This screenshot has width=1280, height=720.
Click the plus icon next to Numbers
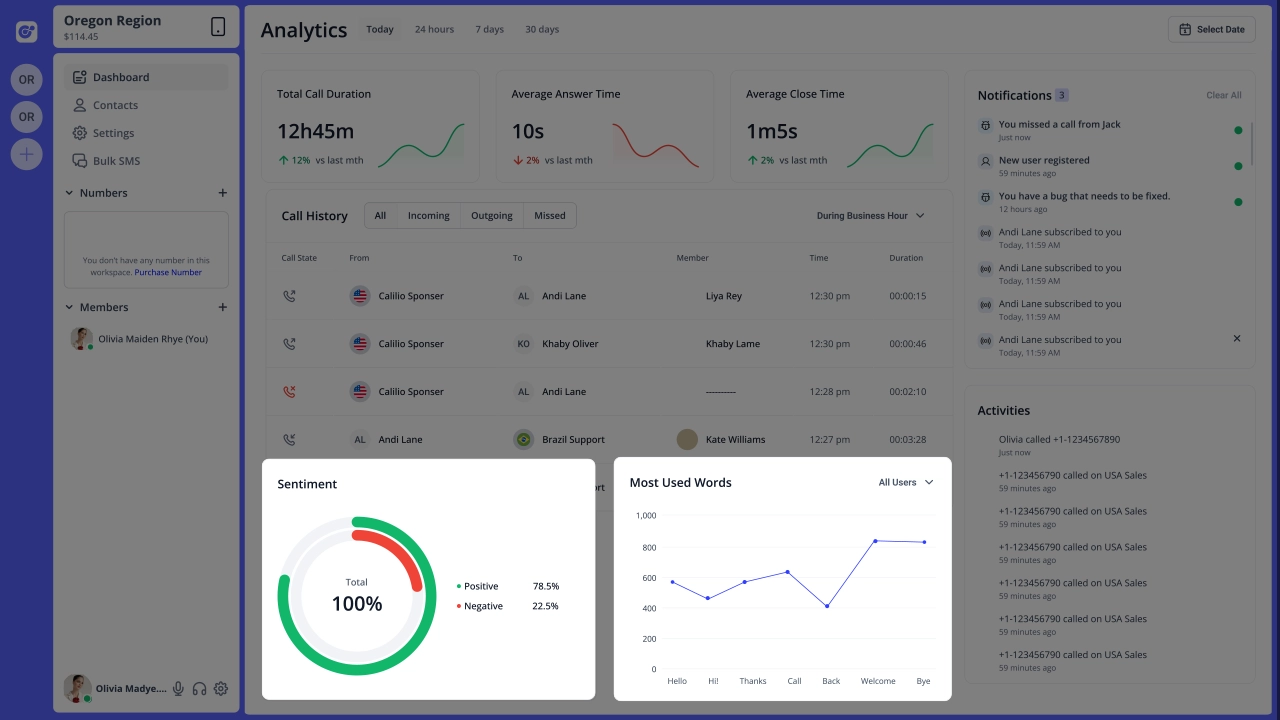222,193
